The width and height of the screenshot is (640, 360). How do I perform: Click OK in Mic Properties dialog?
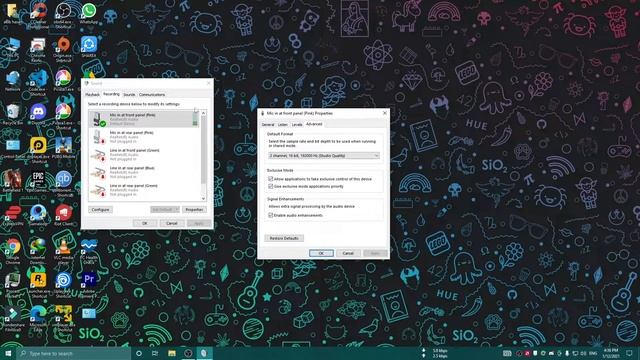(321, 253)
